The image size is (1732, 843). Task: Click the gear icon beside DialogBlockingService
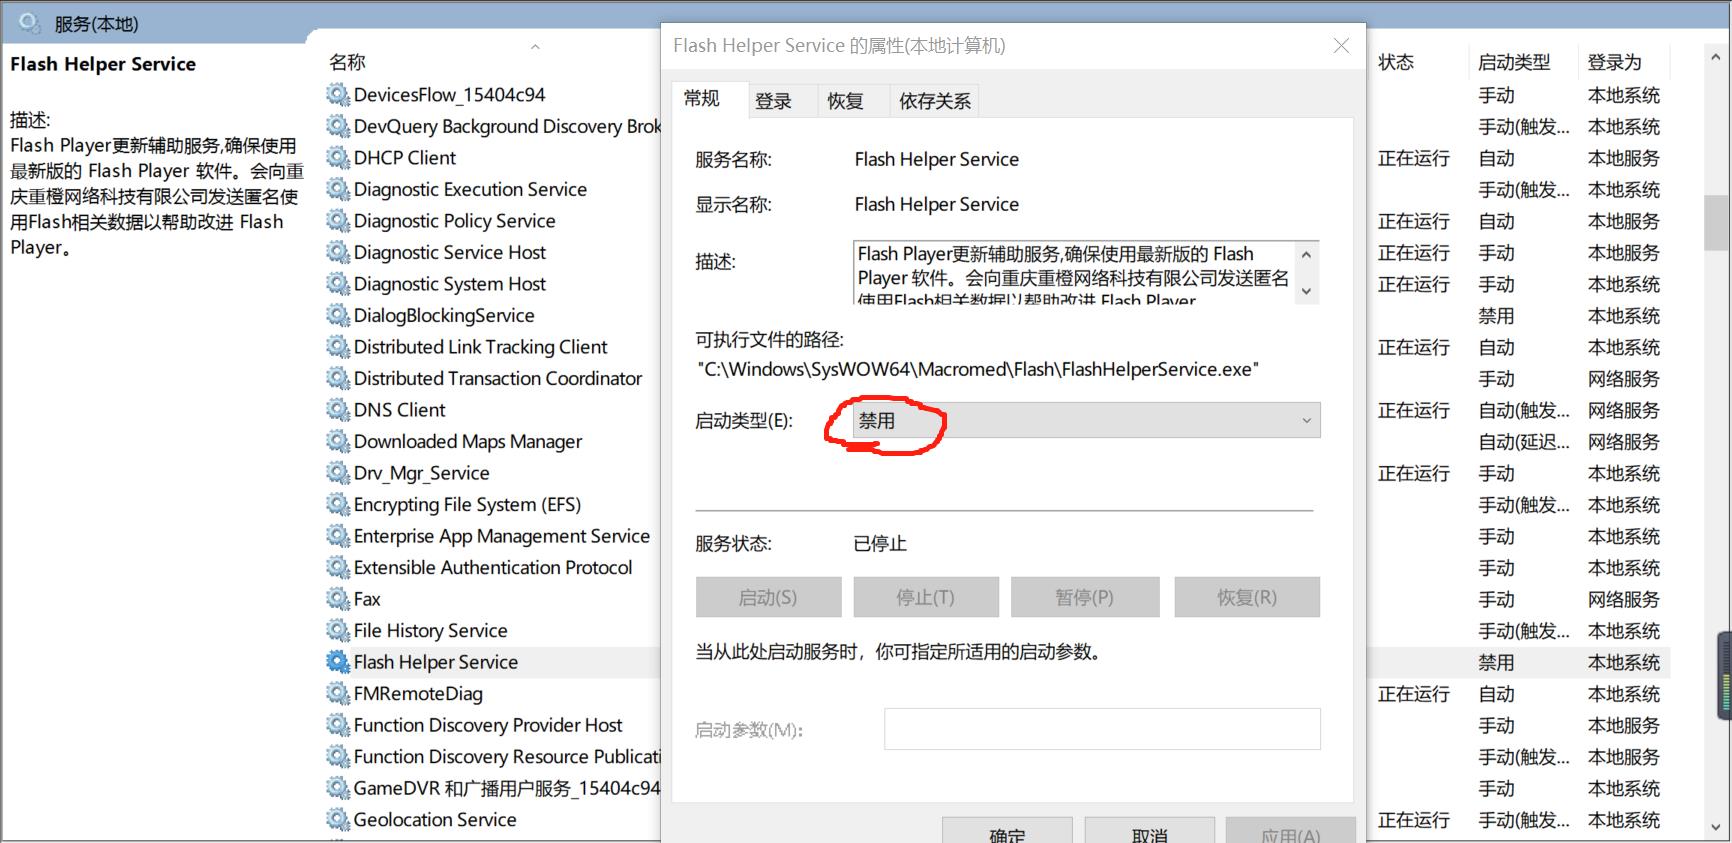(x=338, y=315)
